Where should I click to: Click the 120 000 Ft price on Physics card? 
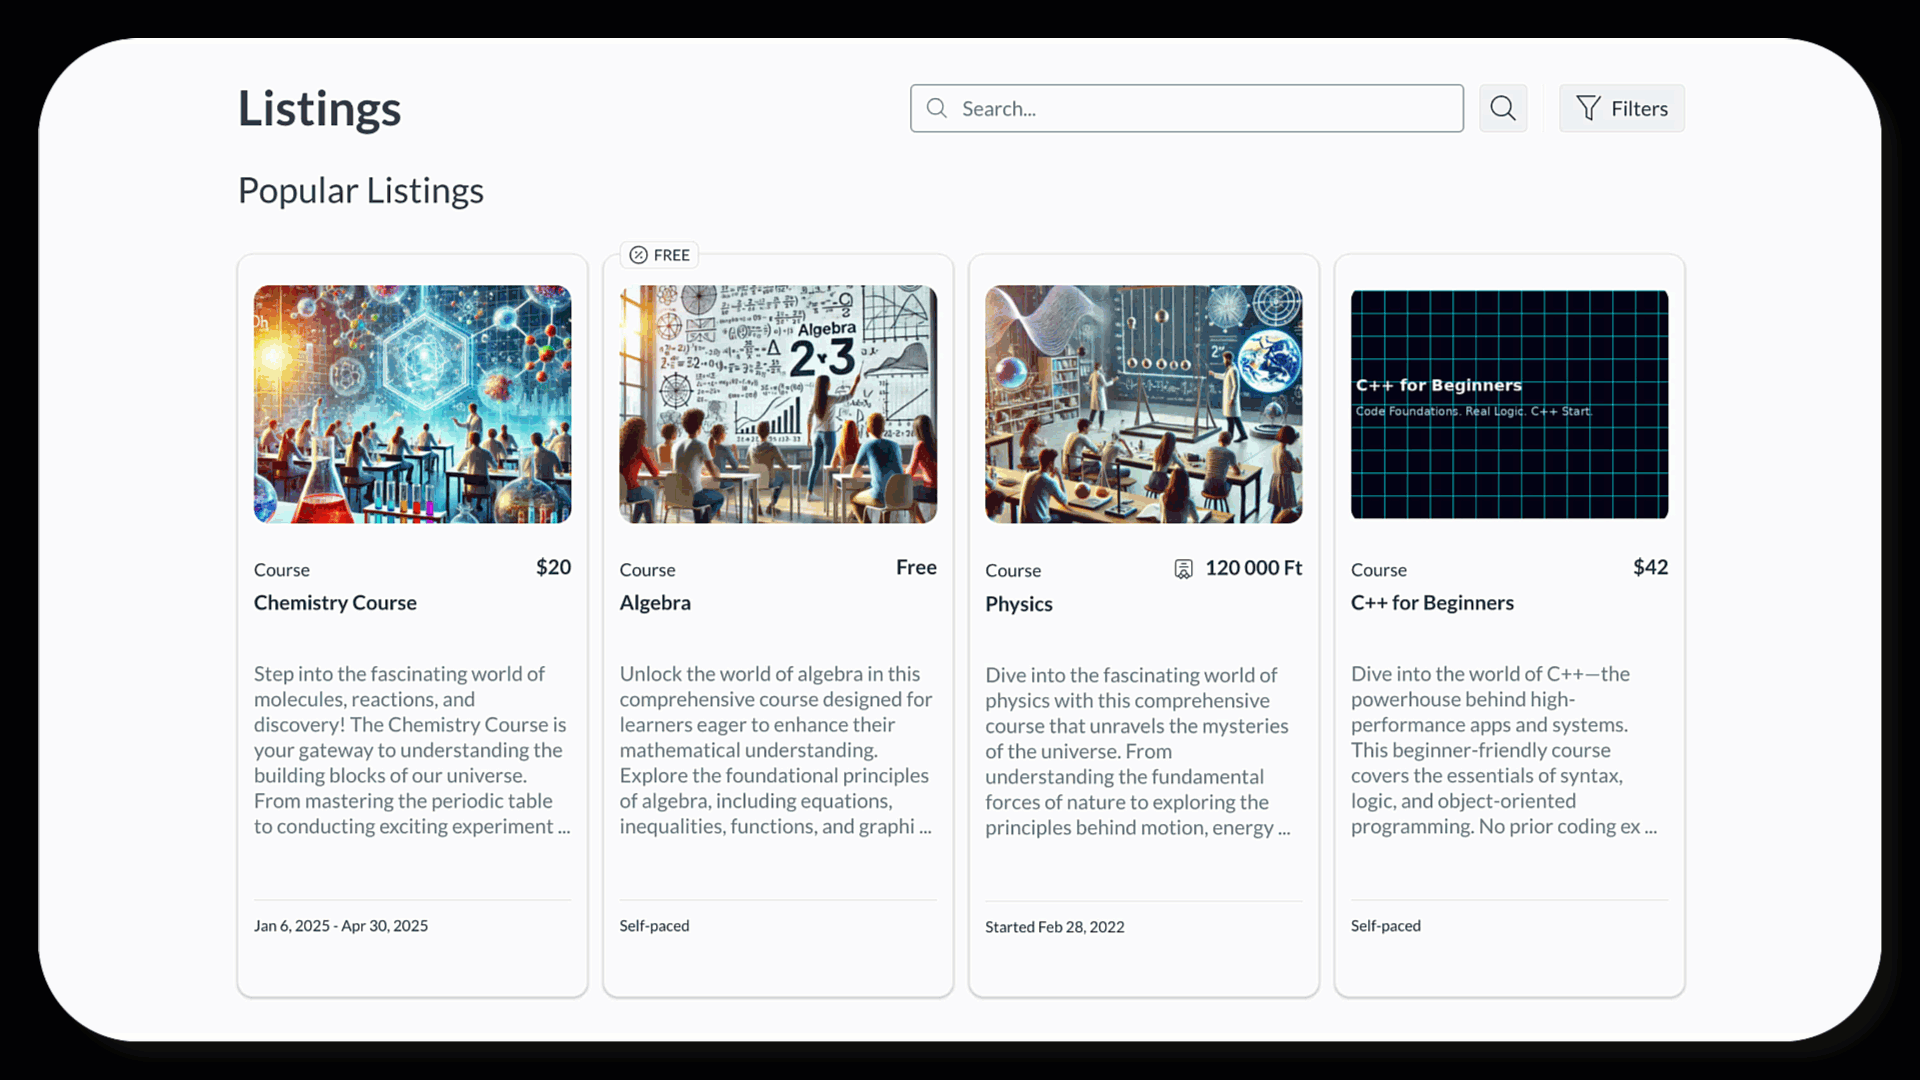1253,567
